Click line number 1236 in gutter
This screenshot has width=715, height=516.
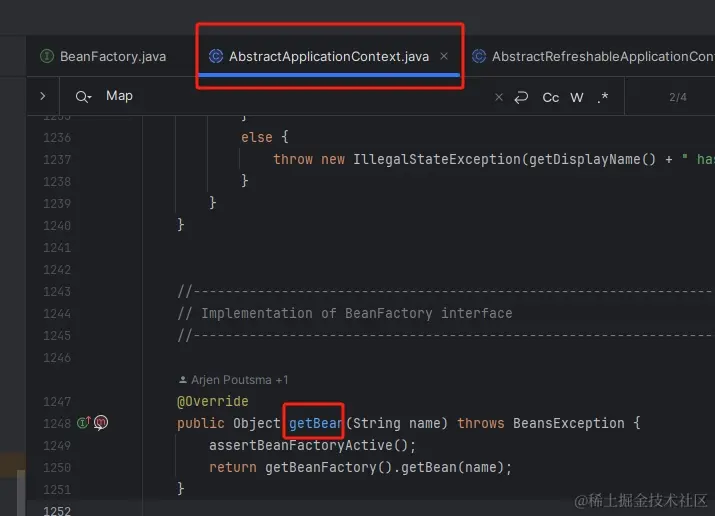point(57,138)
